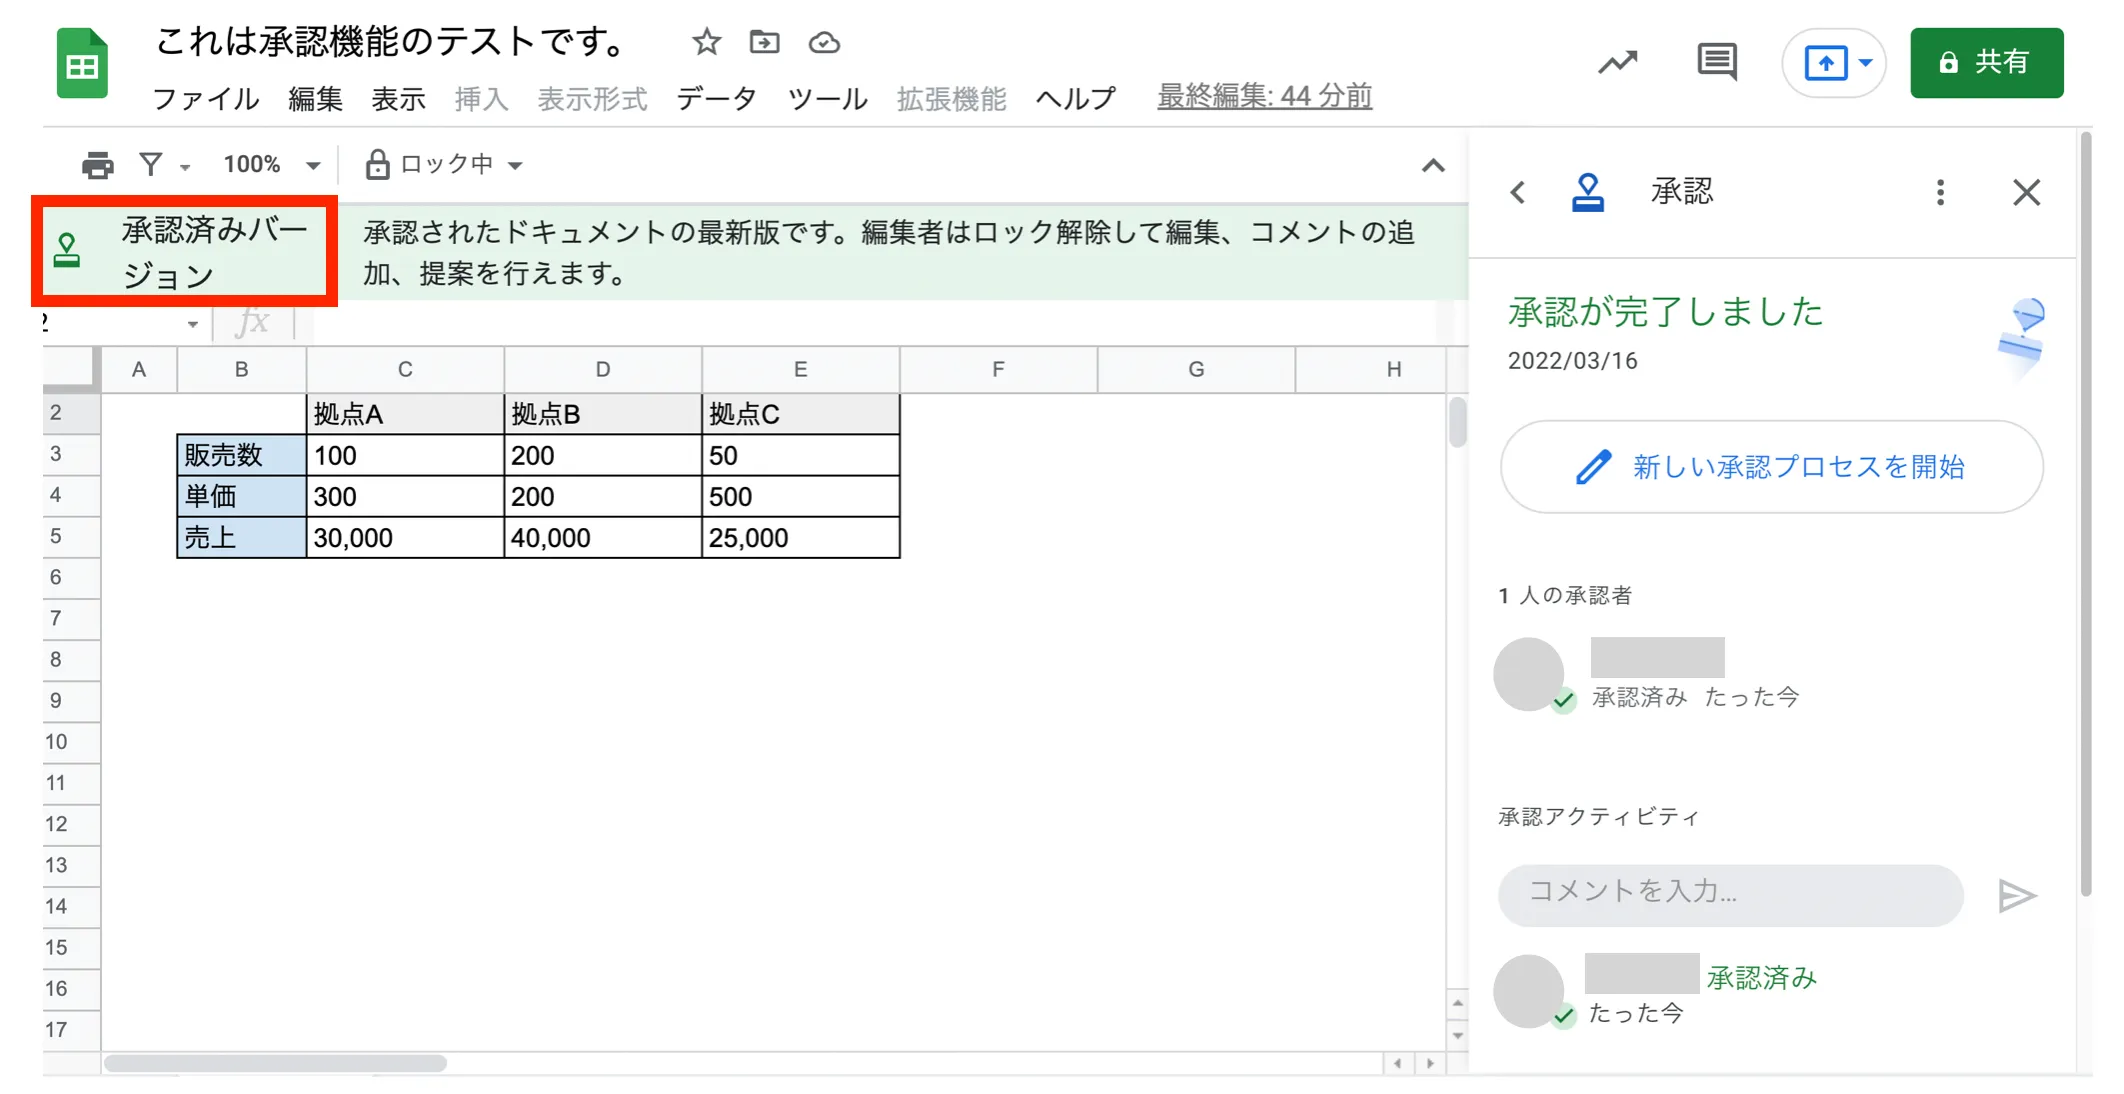Click cell containing 拠点C
The image size is (2124, 1094).
tap(800, 413)
